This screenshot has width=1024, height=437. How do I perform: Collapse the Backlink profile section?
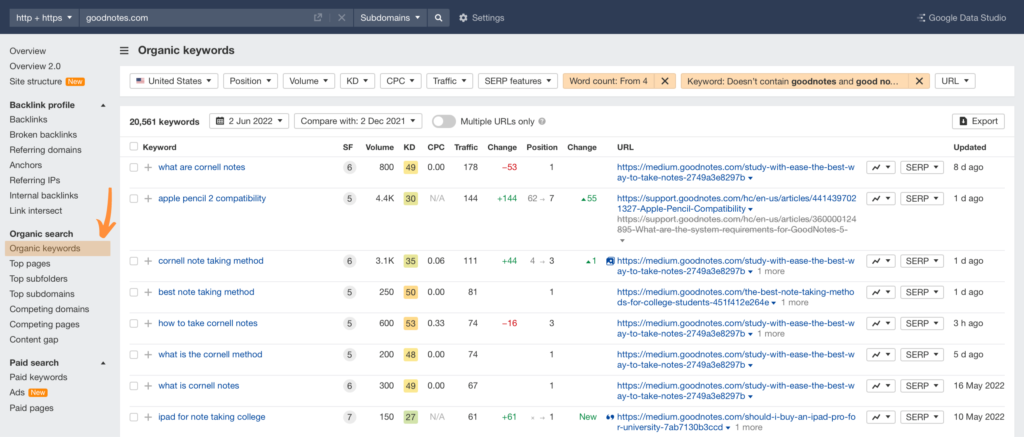click(x=103, y=105)
